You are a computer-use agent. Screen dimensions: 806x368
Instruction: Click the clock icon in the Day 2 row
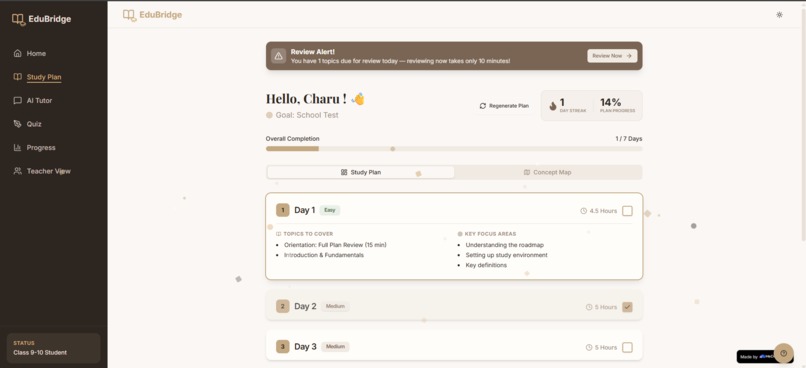click(589, 307)
